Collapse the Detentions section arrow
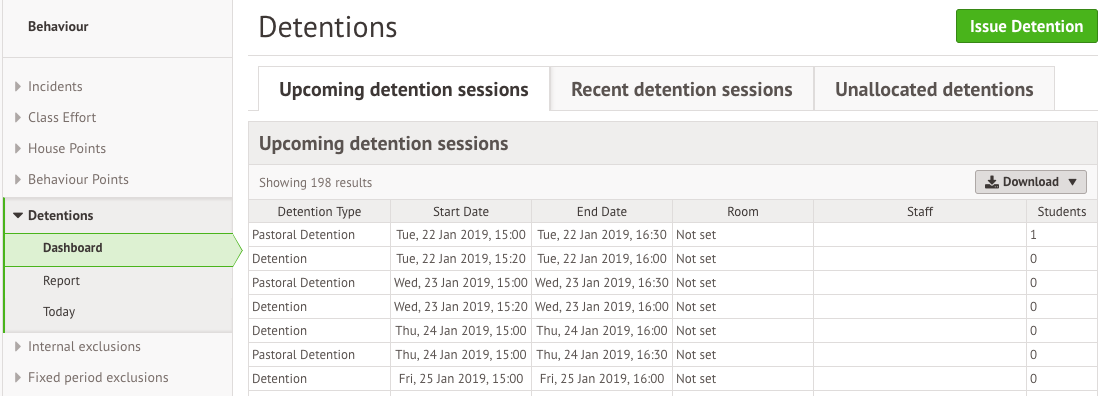The image size is (1104, 396). pyautogui.click(x=18, y=216)
